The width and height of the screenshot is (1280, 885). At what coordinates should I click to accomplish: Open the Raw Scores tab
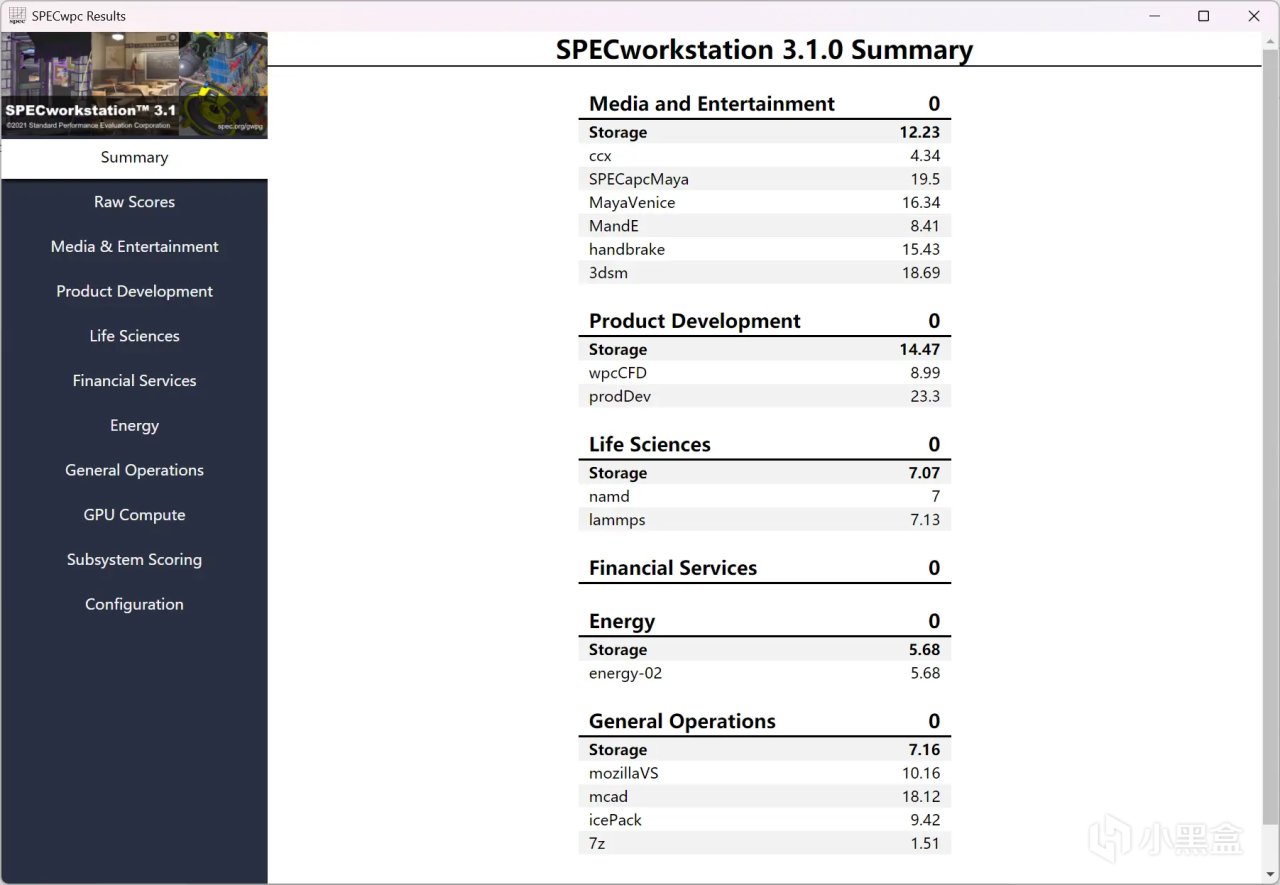(x=134, y=202)
